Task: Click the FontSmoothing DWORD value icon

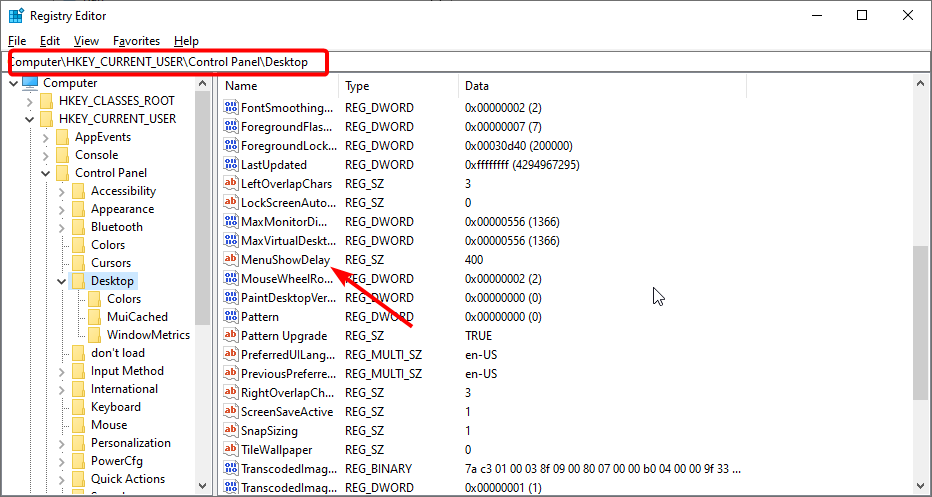Action: coord(231,108)
